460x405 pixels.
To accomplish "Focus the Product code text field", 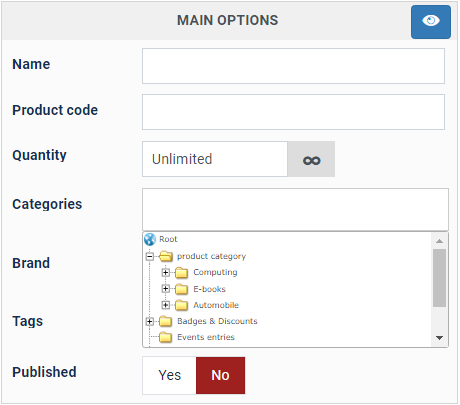I will [x=293, y=112].
